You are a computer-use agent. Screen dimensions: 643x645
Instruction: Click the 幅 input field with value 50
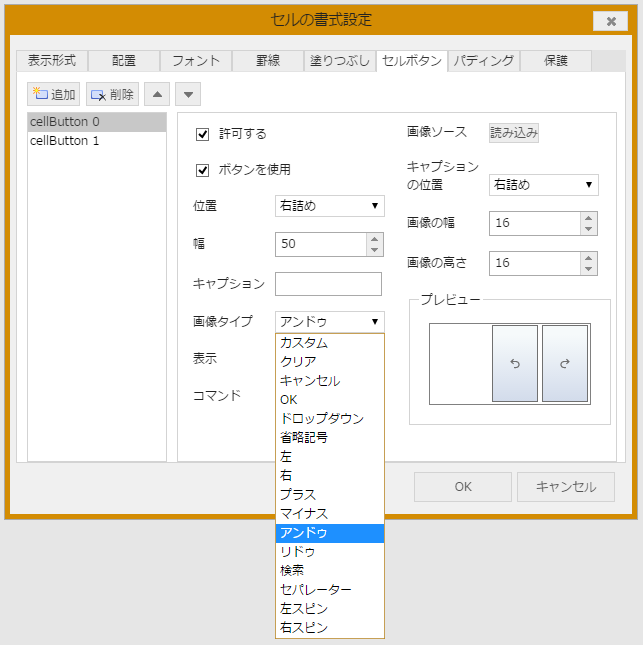321,244
